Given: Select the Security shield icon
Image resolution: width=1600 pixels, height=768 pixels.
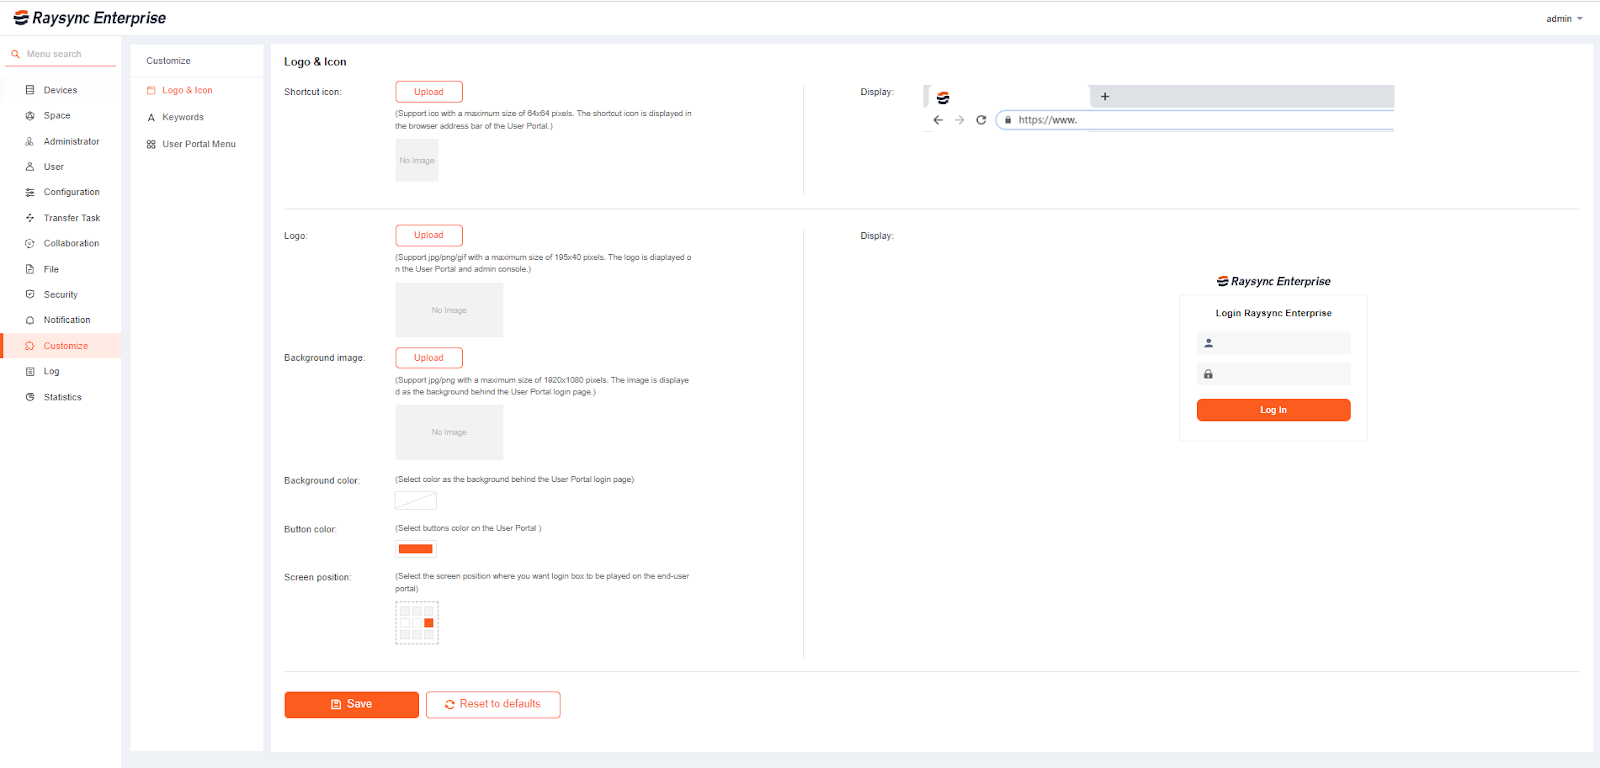Looking at the screenshot, I should tap(30, 295).
